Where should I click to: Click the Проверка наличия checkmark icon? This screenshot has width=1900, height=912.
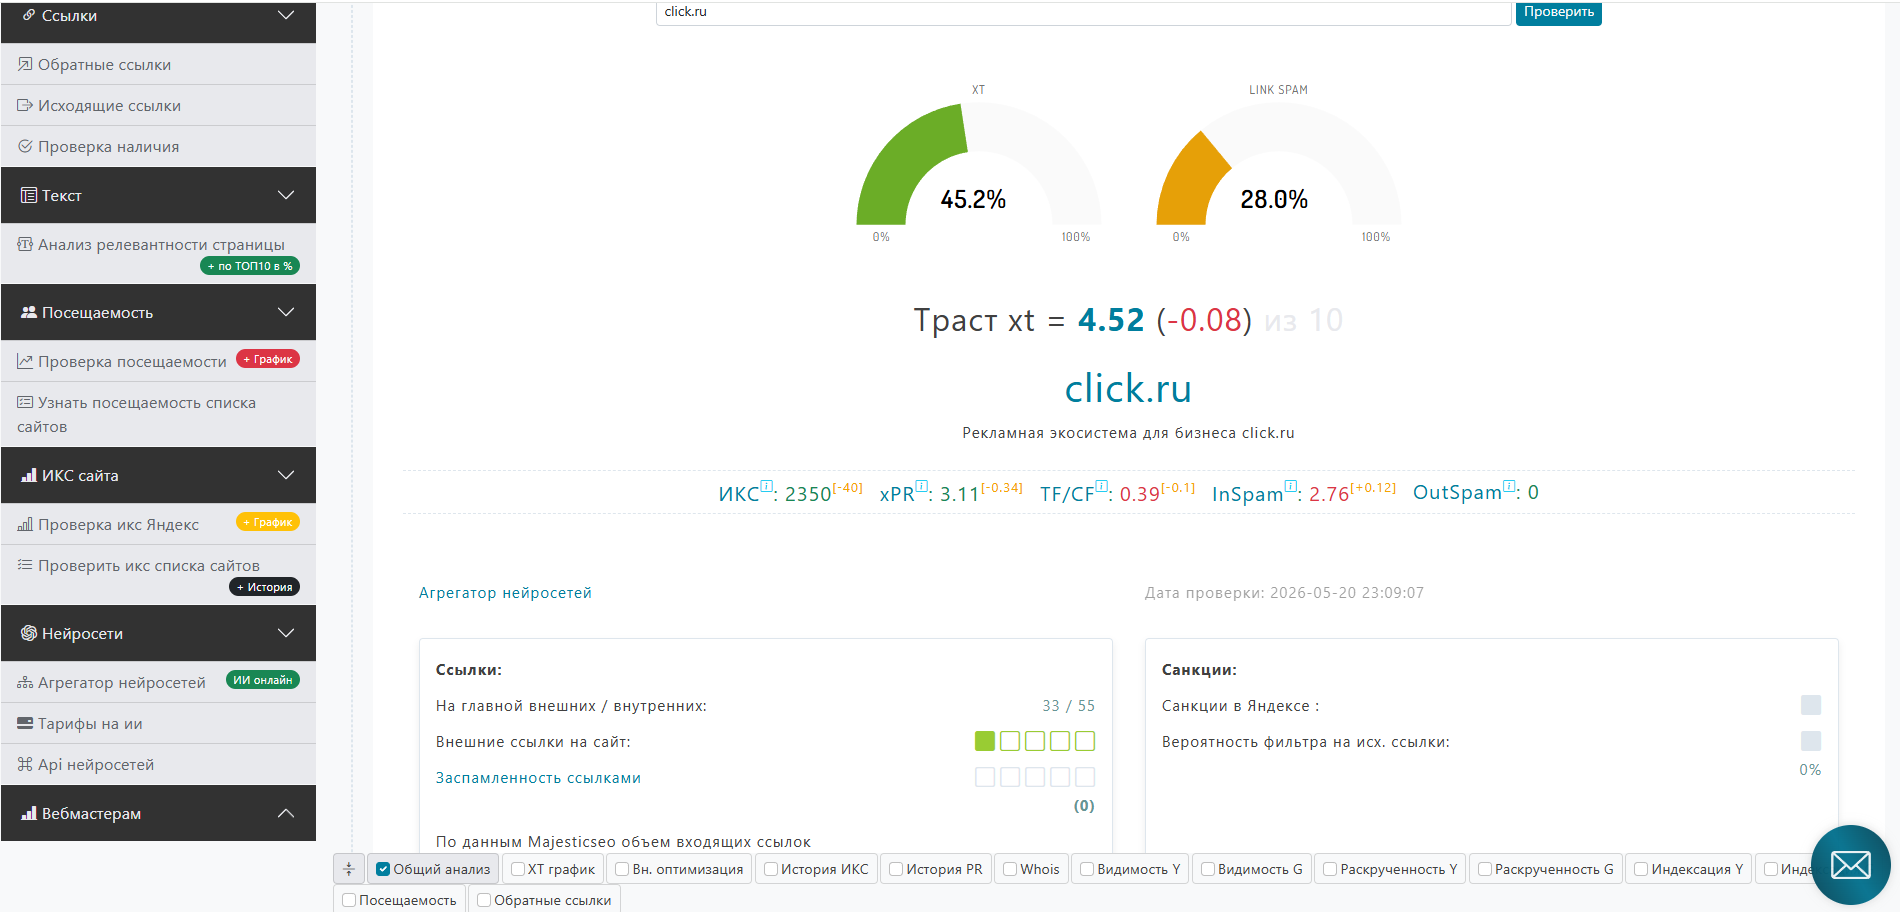[25, 146]
